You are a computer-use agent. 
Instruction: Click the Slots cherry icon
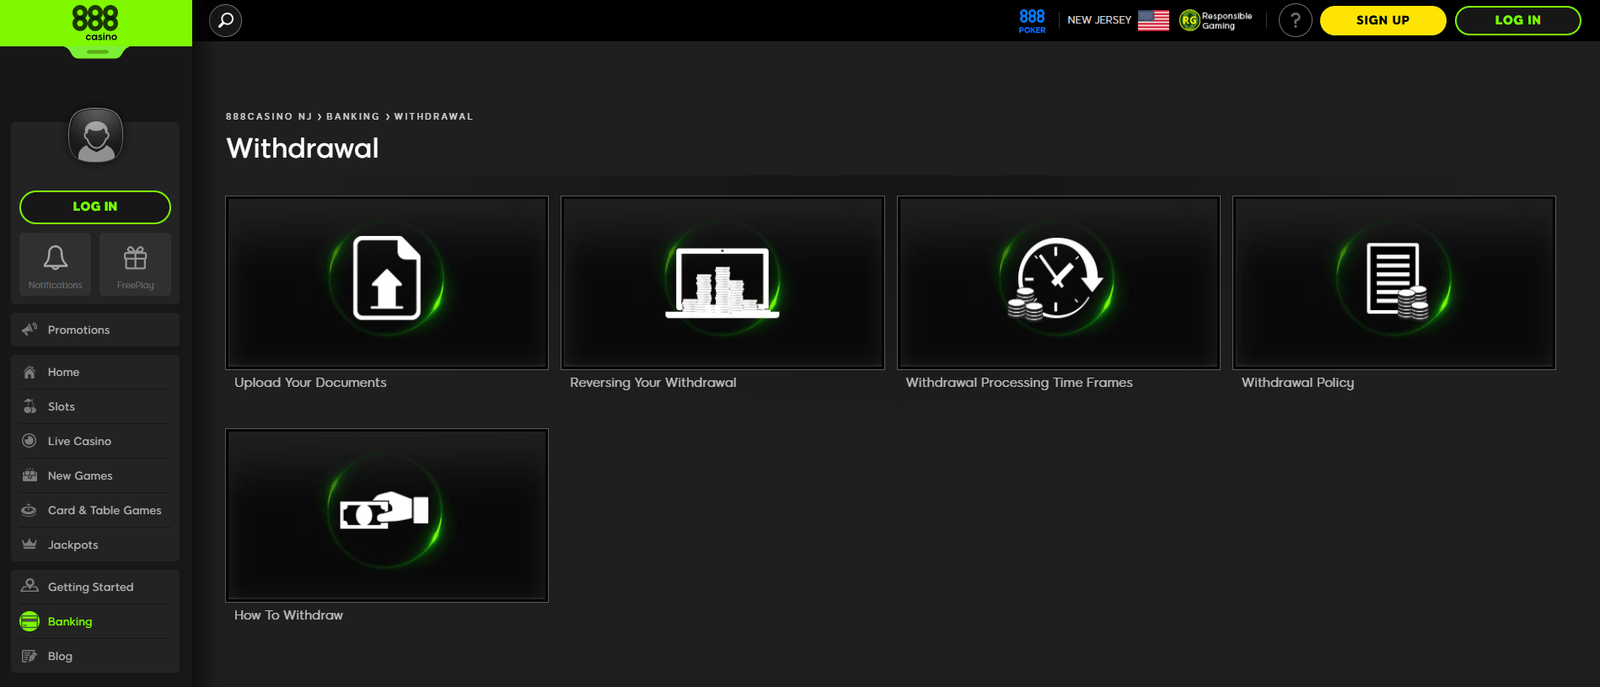(x=30, y=406)
